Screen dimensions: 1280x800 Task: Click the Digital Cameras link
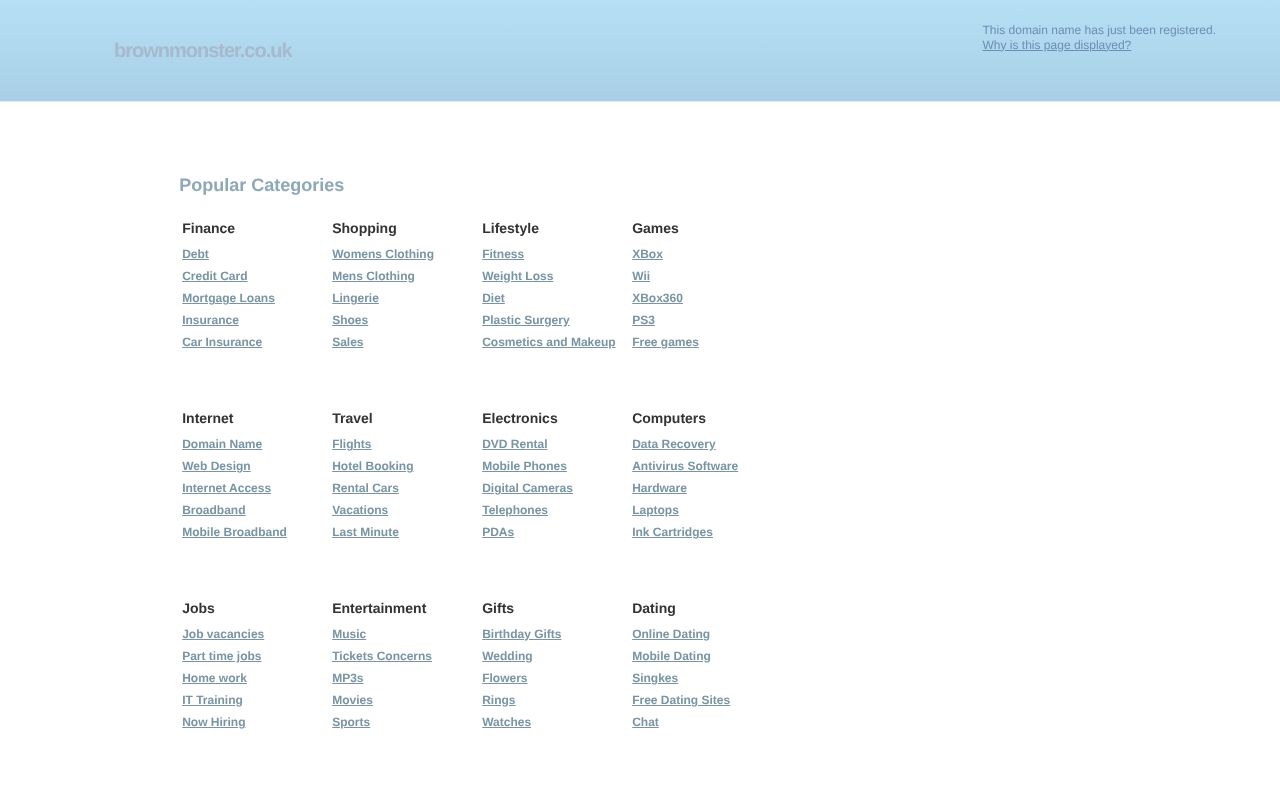point(527,488)
